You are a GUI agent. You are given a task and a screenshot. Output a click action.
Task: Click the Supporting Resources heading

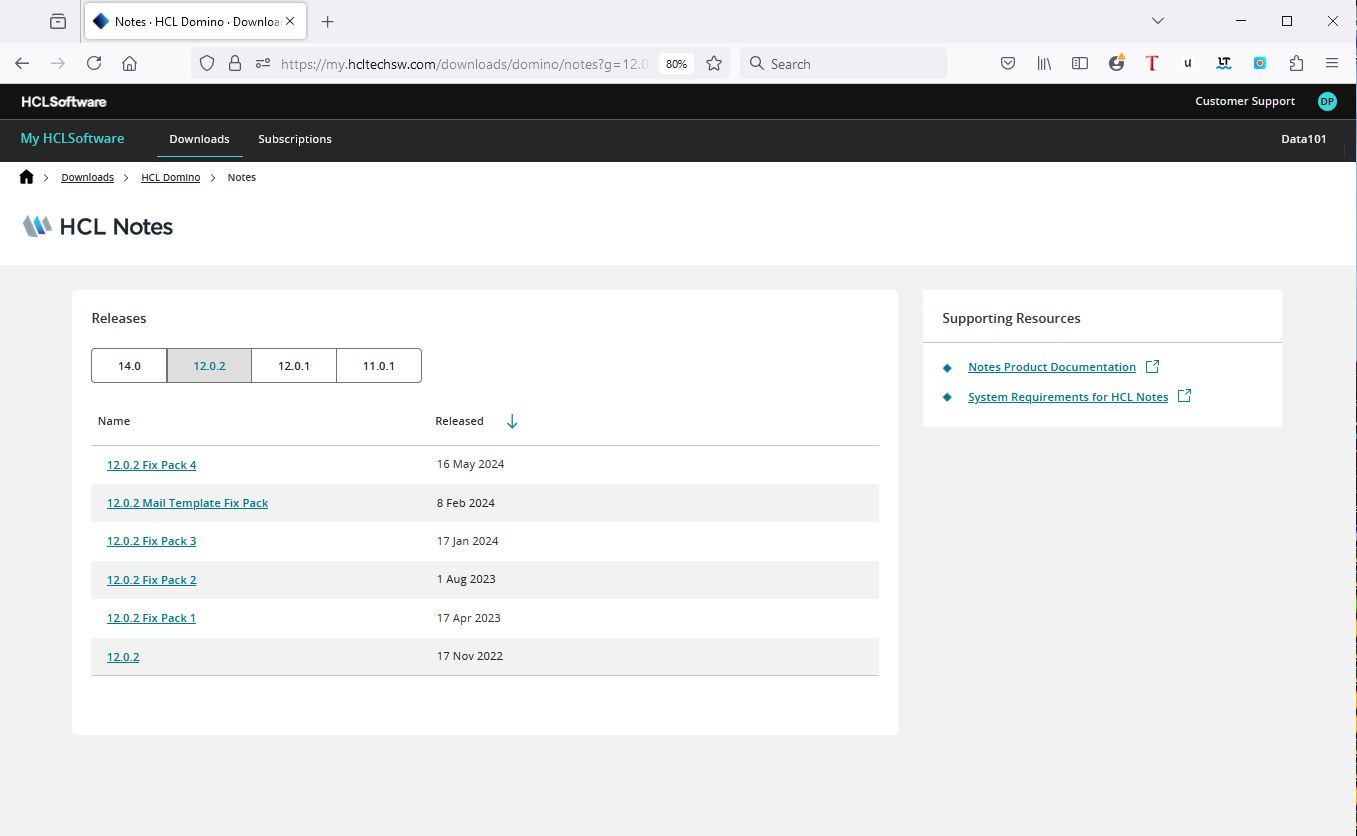tap(1011, 318)
